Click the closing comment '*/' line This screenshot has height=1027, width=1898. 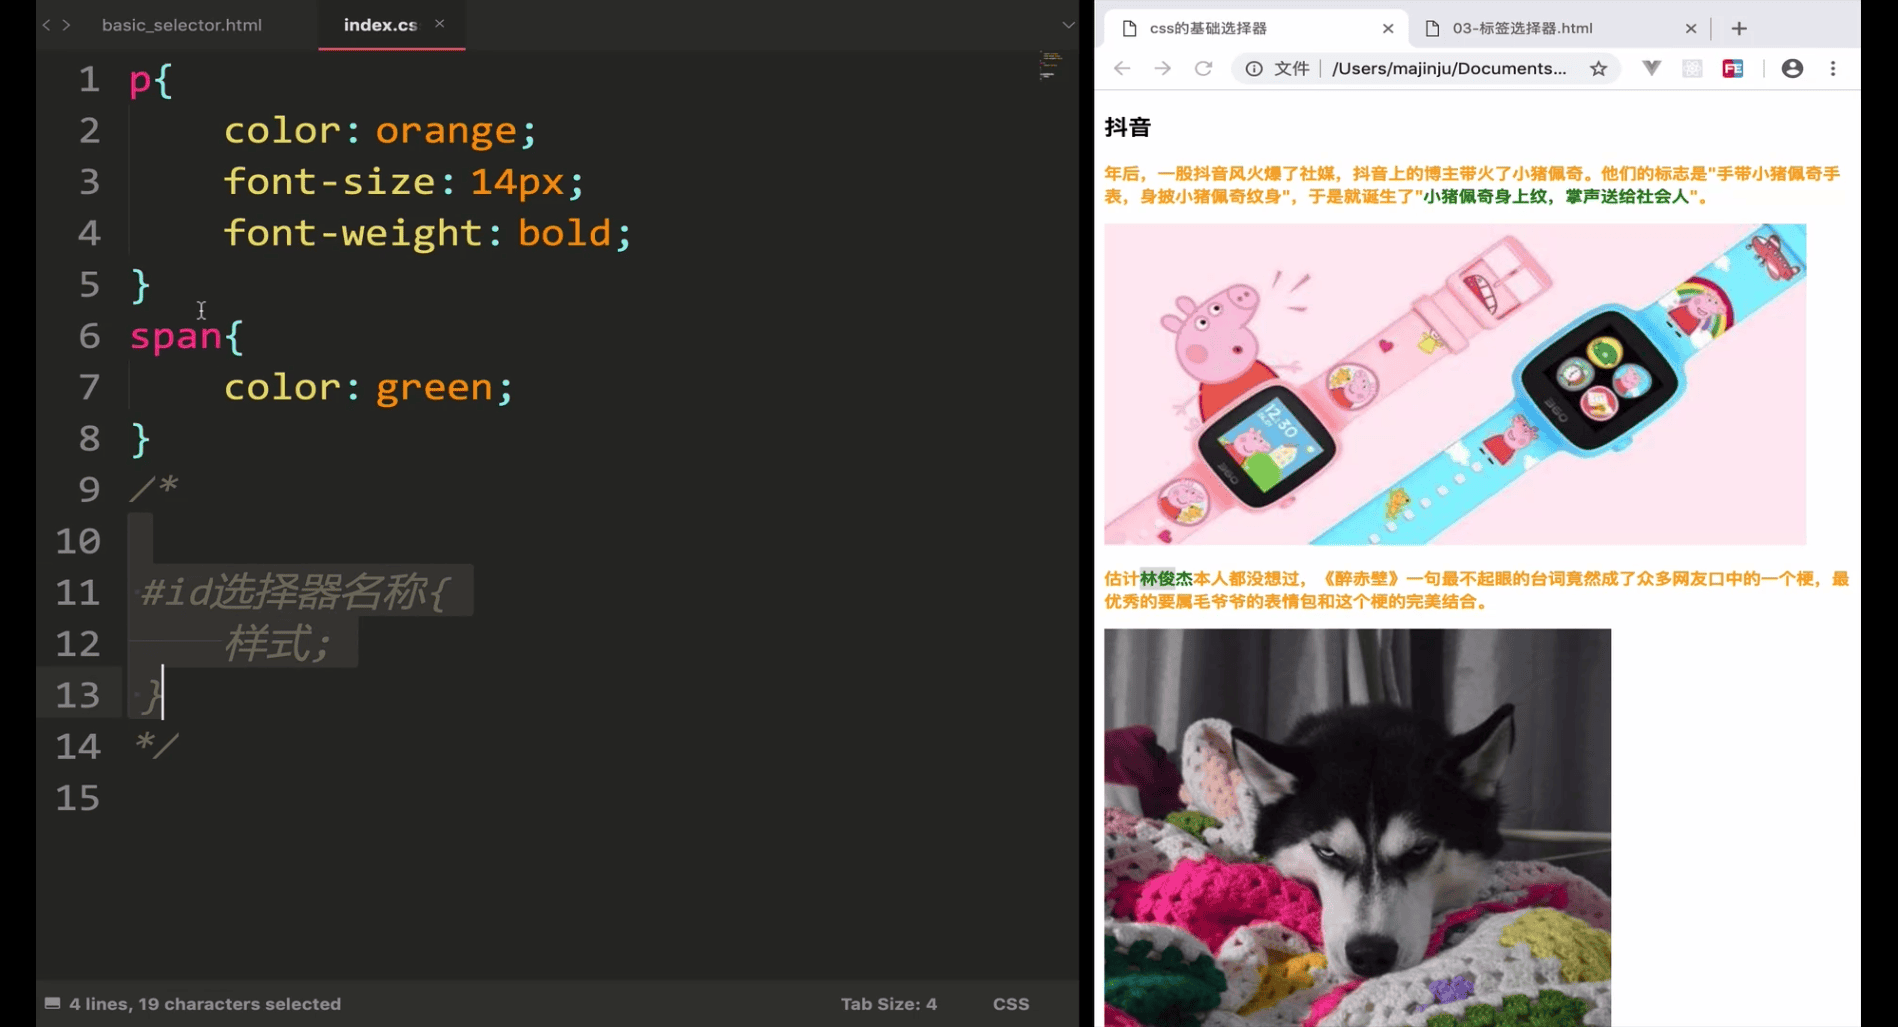[156, 745]
